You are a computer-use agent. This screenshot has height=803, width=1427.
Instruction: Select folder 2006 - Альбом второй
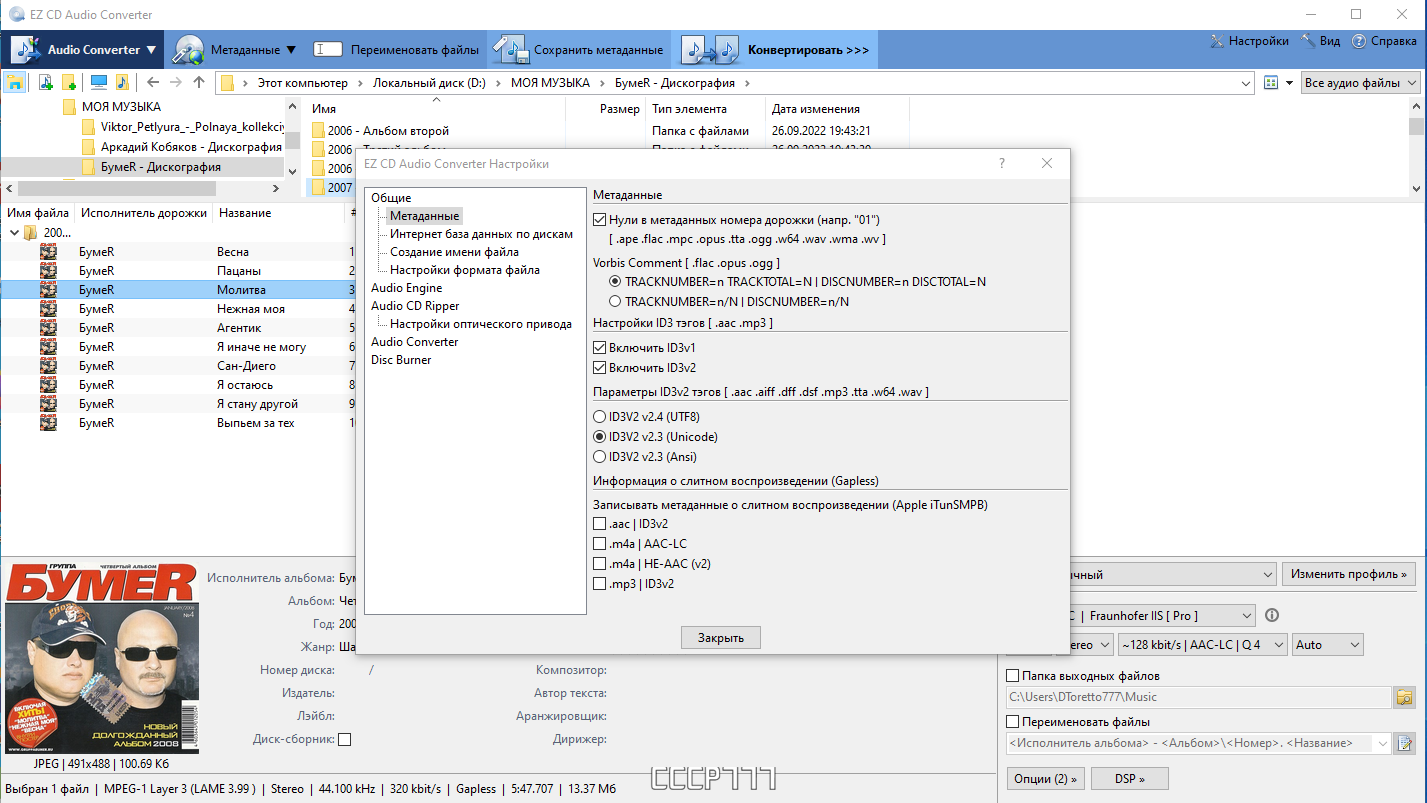(388, 131)
